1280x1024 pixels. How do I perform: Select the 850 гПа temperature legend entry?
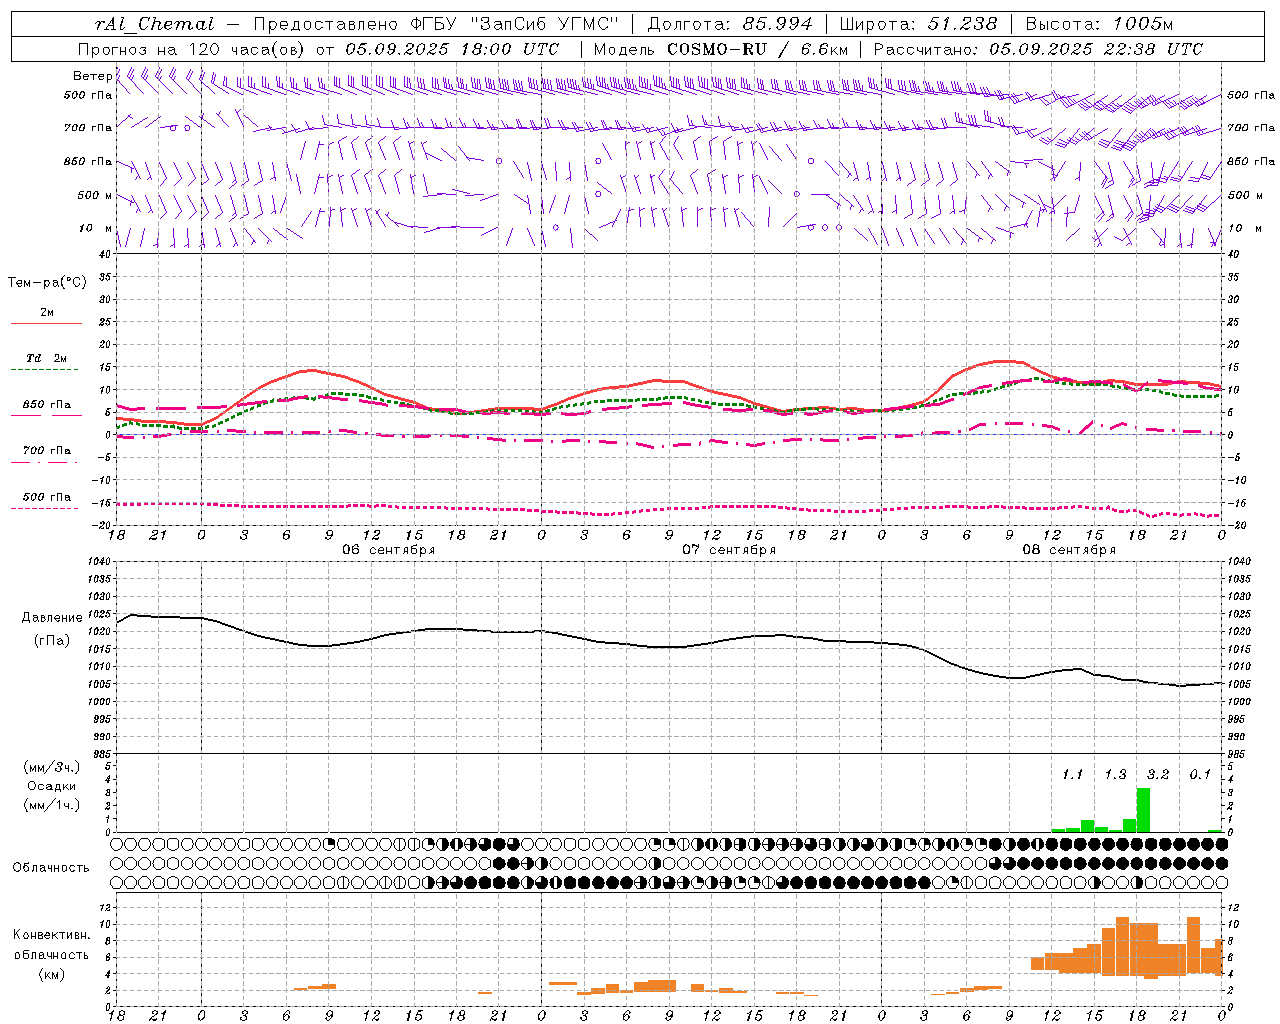point(47,404)
